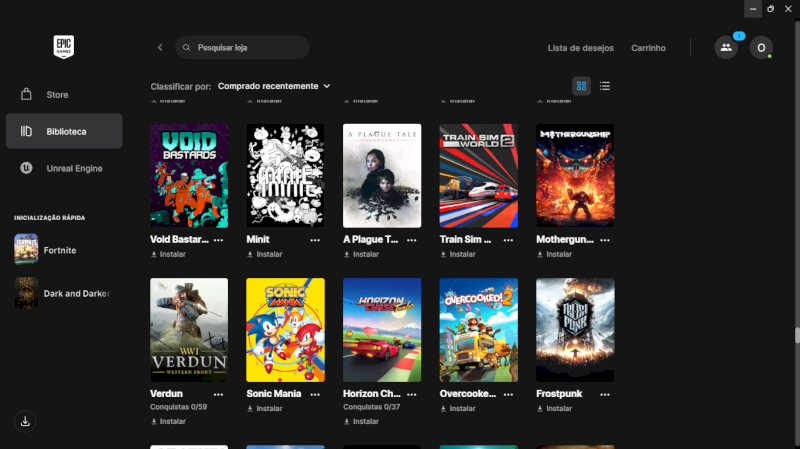
Task: Switch to list view
Action: coord(605,86)
